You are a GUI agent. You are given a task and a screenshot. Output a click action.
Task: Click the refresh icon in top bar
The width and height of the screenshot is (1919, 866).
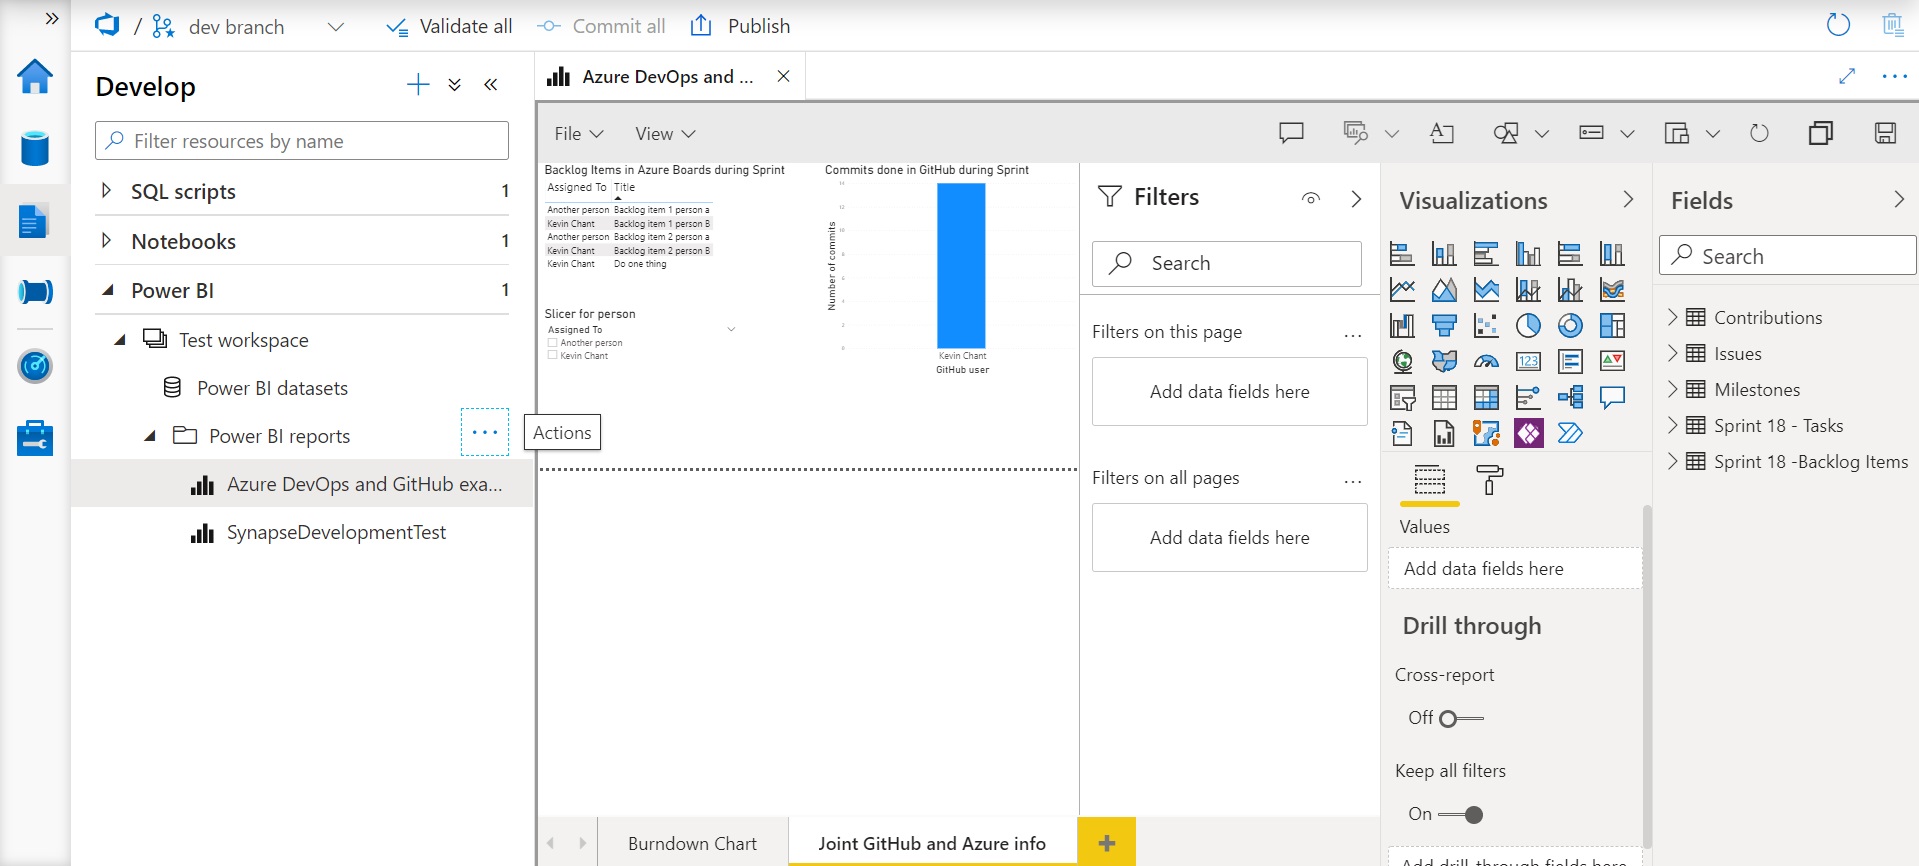1838,25
